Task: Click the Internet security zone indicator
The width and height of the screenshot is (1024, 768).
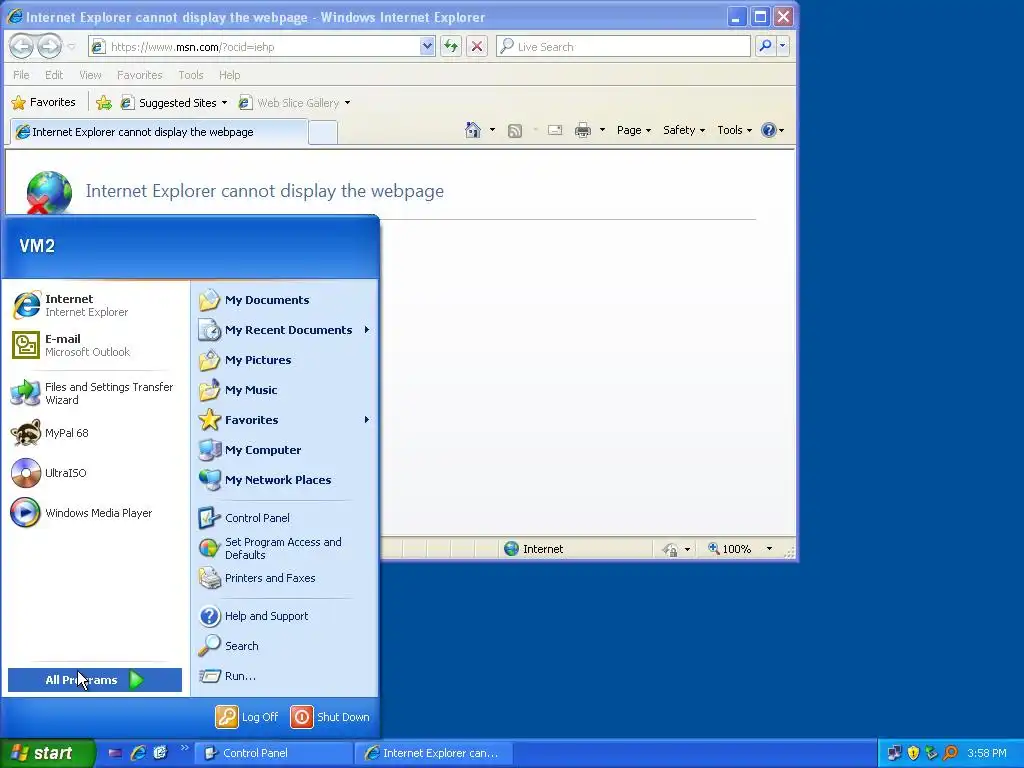Action: 534,549
